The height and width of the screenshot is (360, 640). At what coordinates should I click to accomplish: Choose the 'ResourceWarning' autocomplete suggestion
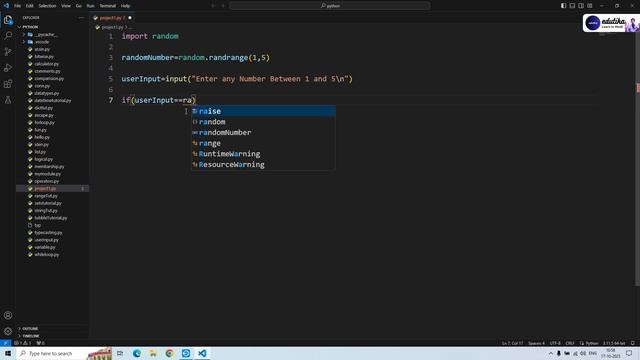(263, 164)
